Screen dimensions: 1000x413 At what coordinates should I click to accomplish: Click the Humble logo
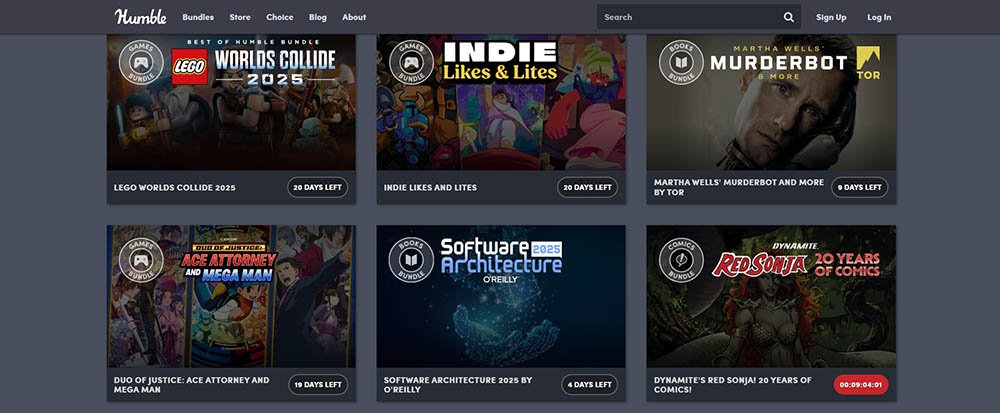[x=140, y=17]
